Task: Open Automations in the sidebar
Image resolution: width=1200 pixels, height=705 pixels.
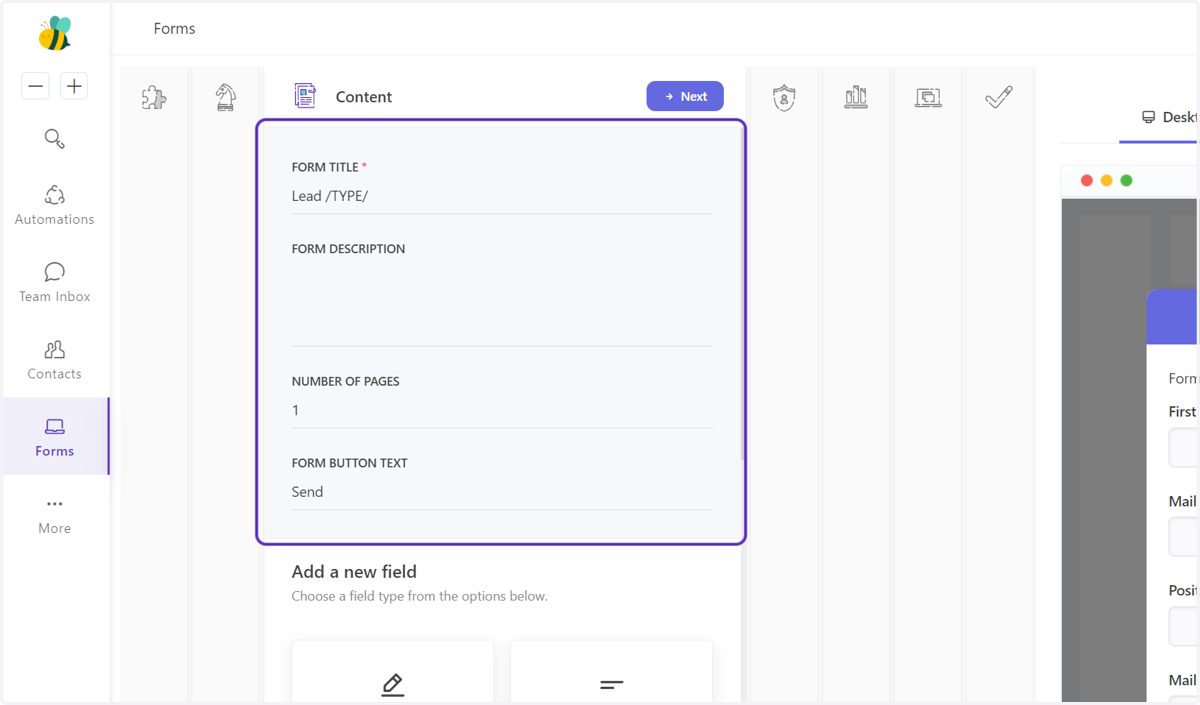Action: [x=55, y=205]
